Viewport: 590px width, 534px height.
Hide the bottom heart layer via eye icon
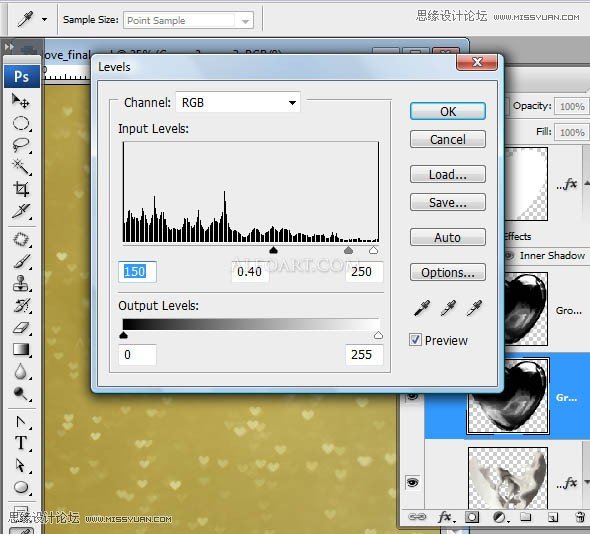click(413, 482)
